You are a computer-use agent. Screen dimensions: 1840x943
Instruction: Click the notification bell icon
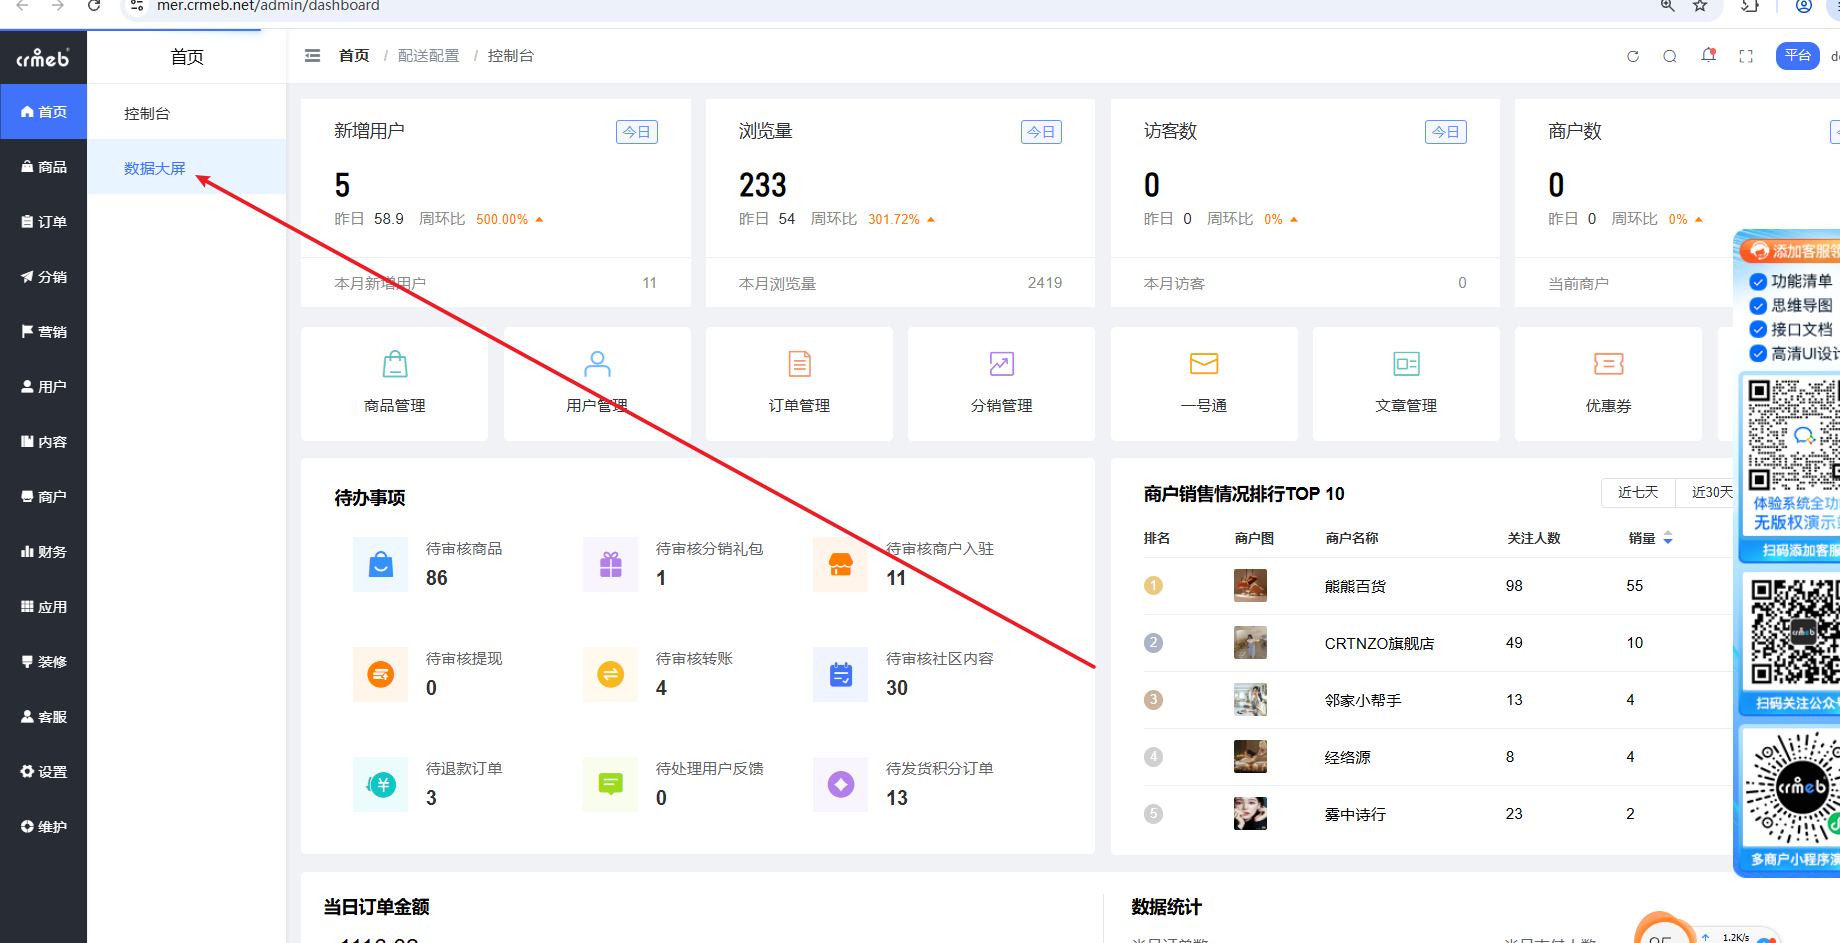coord(1708,56)
